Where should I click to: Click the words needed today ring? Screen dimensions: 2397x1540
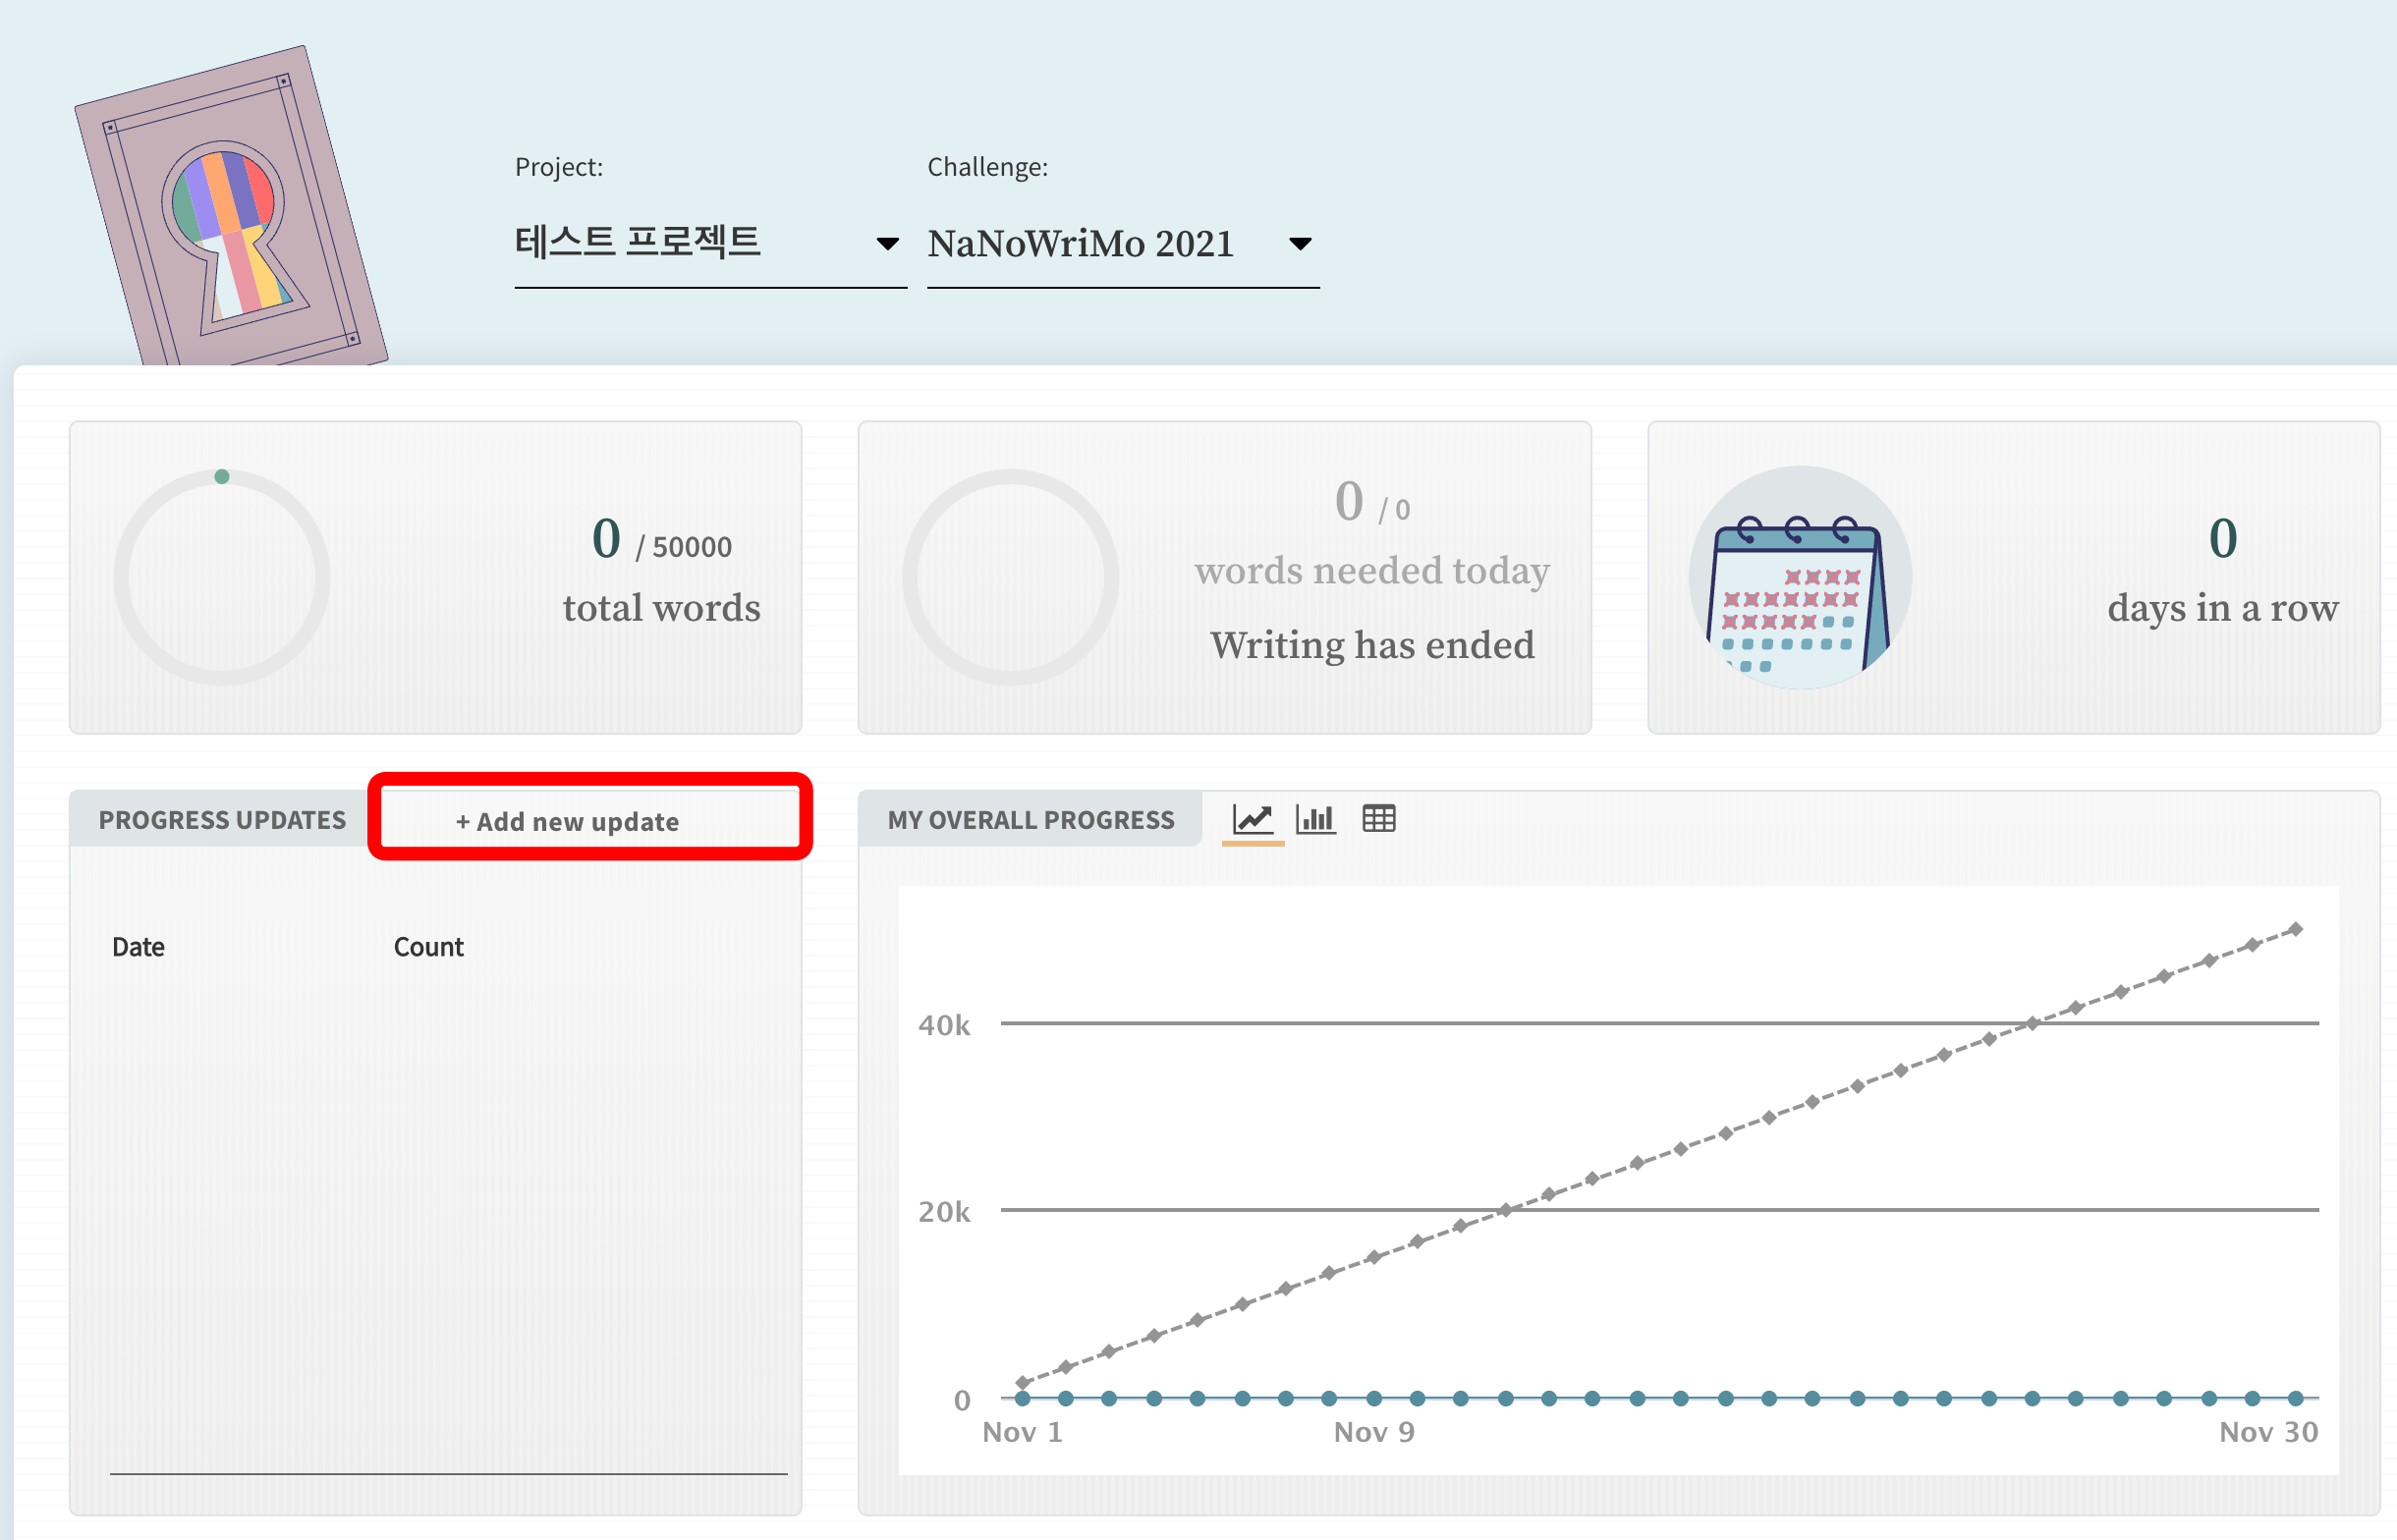pos(1010,578)
